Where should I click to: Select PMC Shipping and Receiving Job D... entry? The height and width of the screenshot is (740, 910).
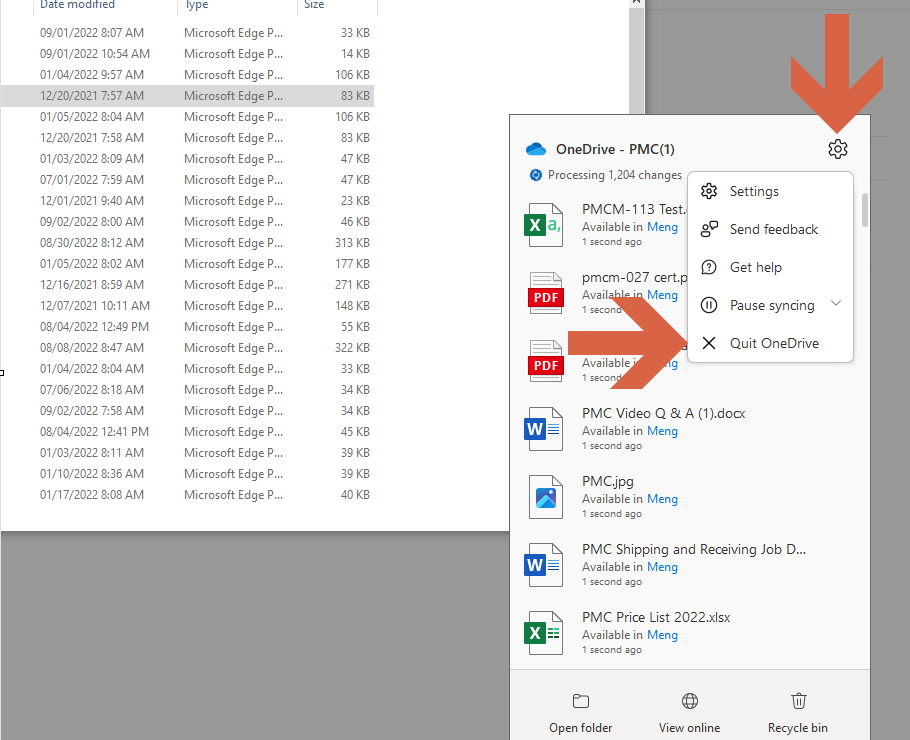tap(694, 549)
